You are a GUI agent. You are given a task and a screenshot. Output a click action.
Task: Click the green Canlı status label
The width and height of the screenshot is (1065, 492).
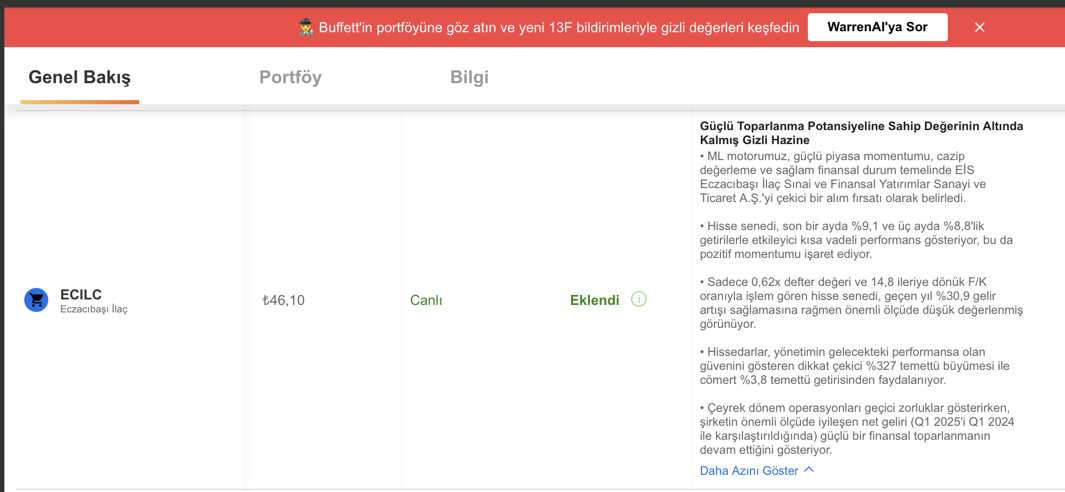pos(426,300)
